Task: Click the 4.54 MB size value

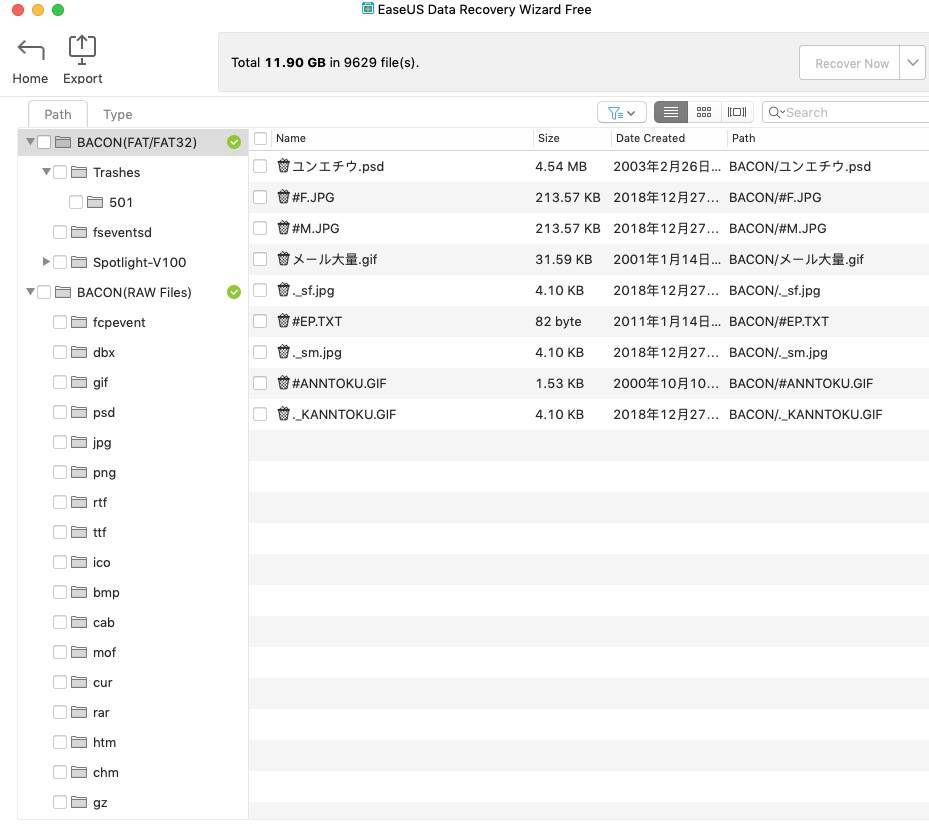Action: (x=561, y=166)
